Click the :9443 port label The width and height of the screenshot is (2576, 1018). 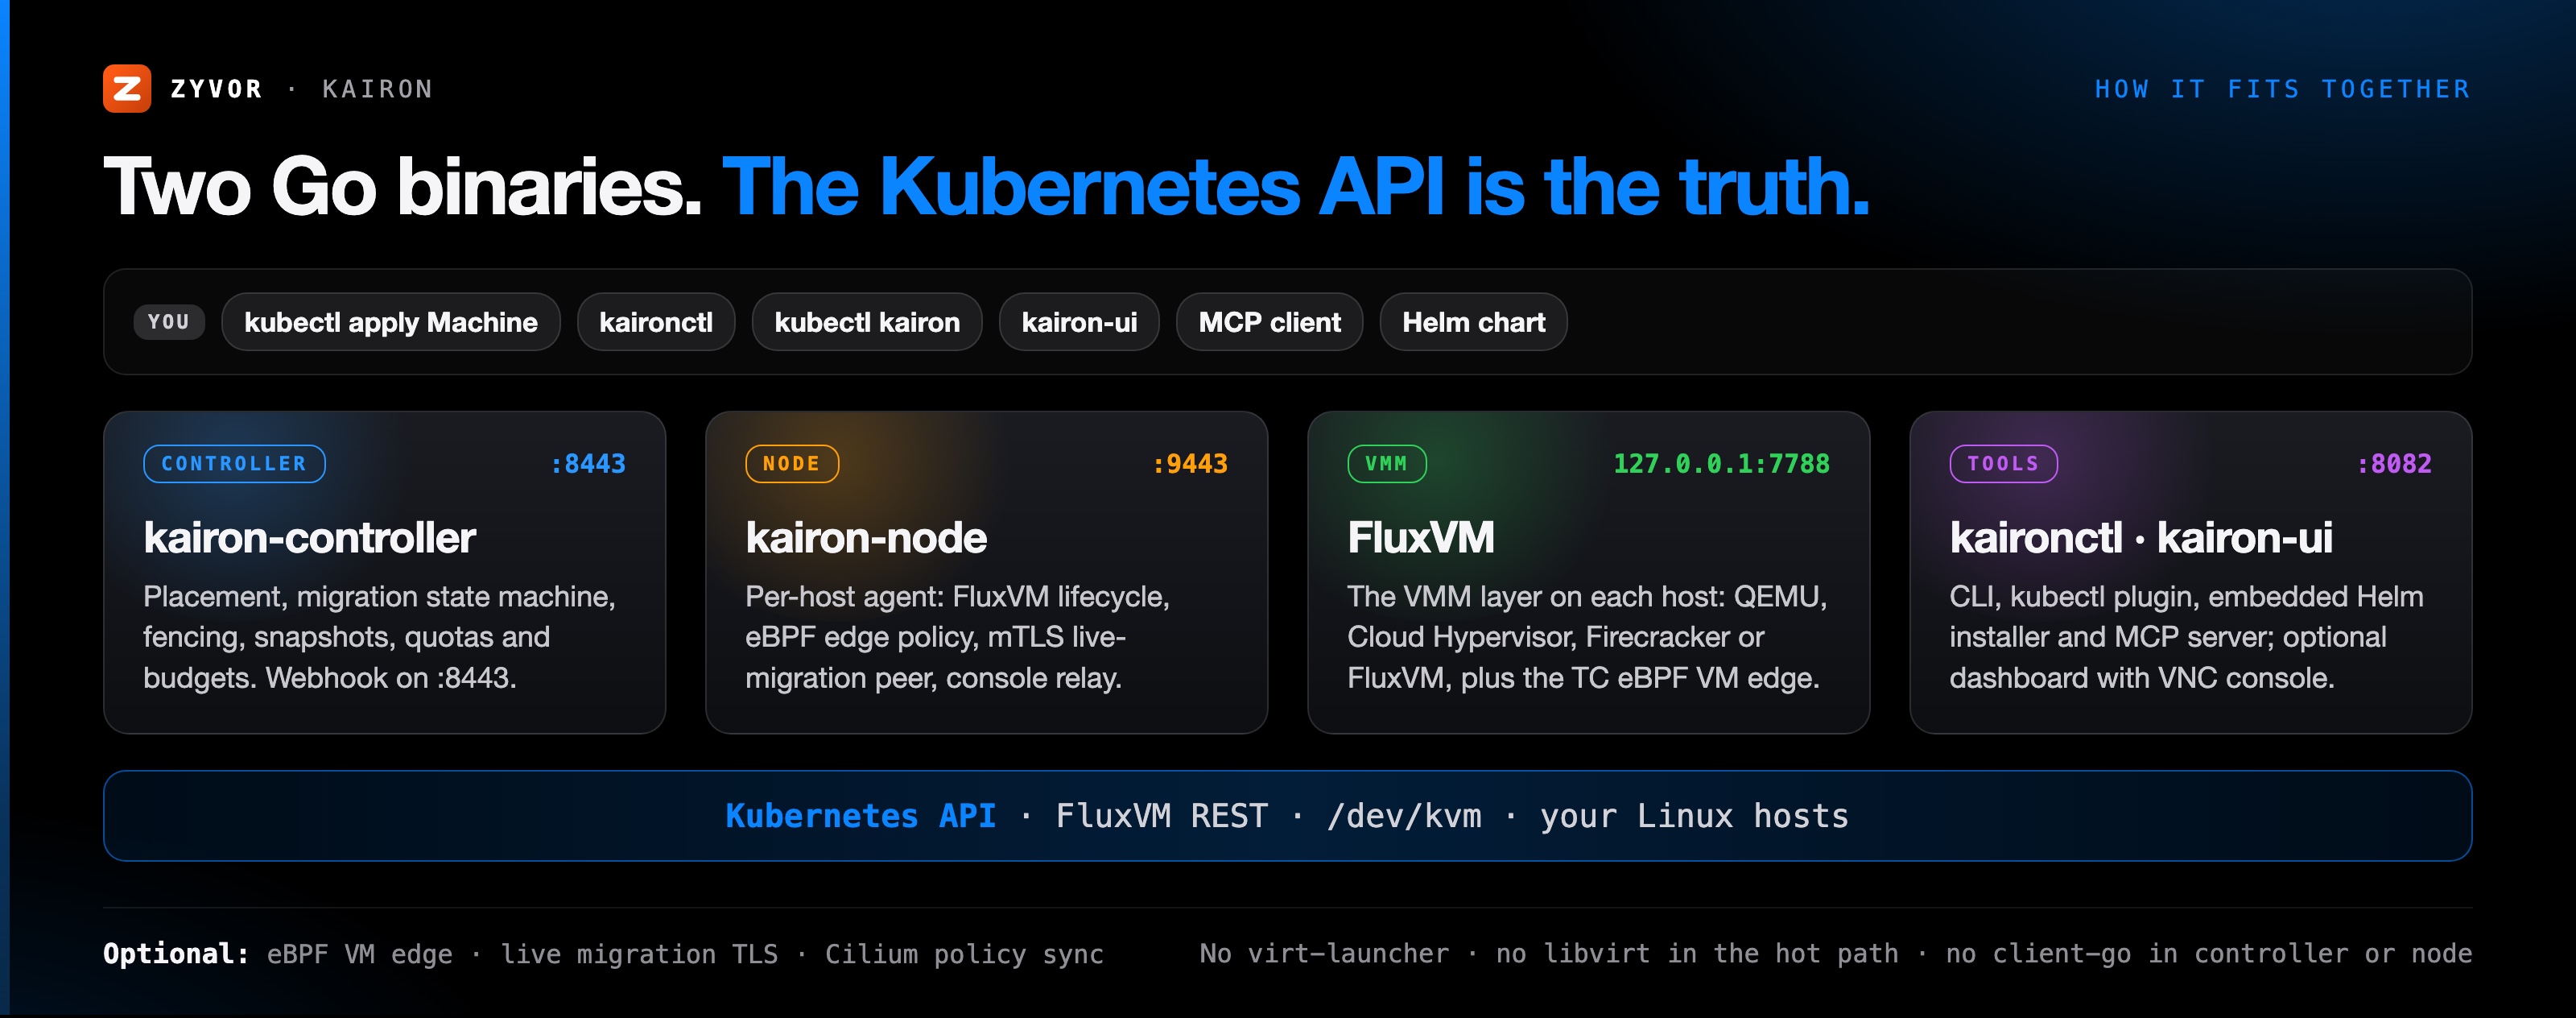coord(1190,464)
